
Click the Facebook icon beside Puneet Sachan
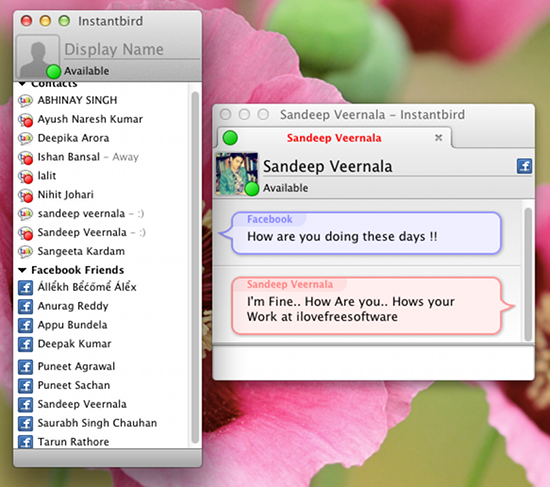point(26,386)
